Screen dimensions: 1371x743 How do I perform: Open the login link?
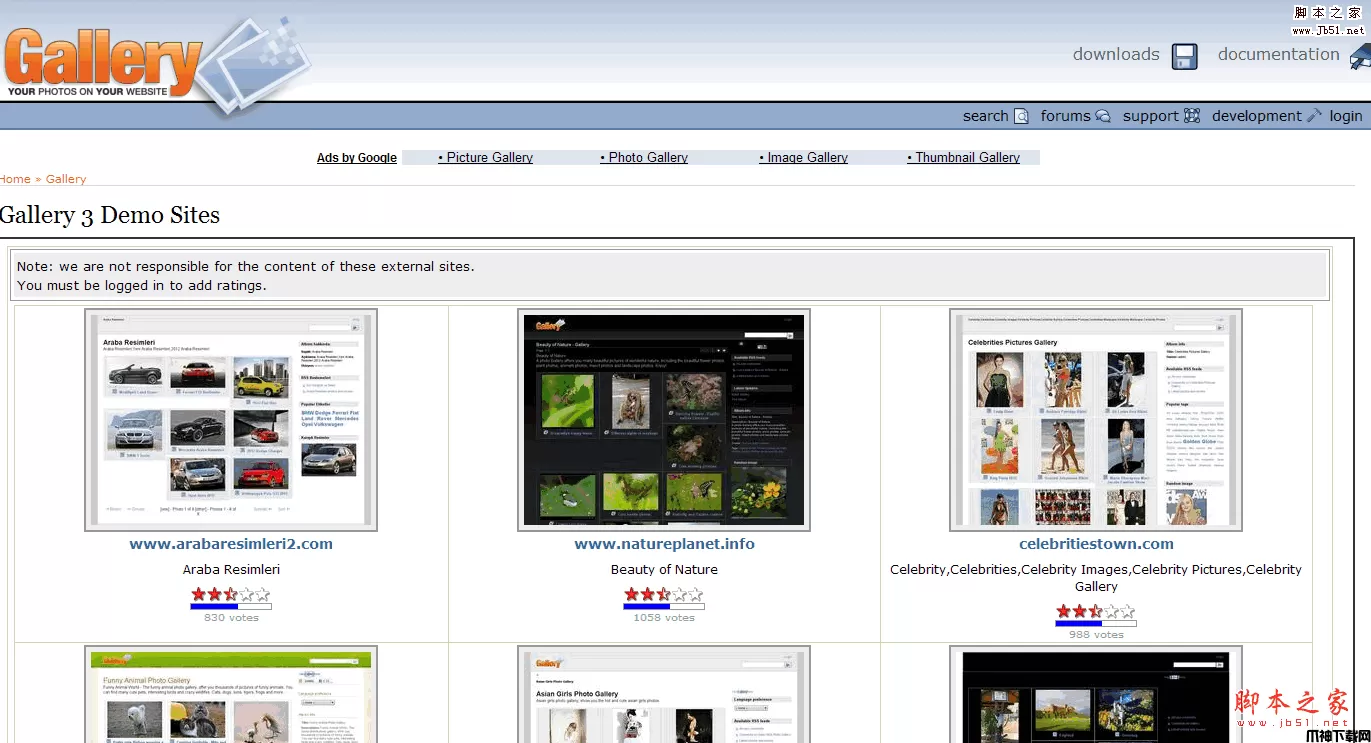click(1345, 116)
